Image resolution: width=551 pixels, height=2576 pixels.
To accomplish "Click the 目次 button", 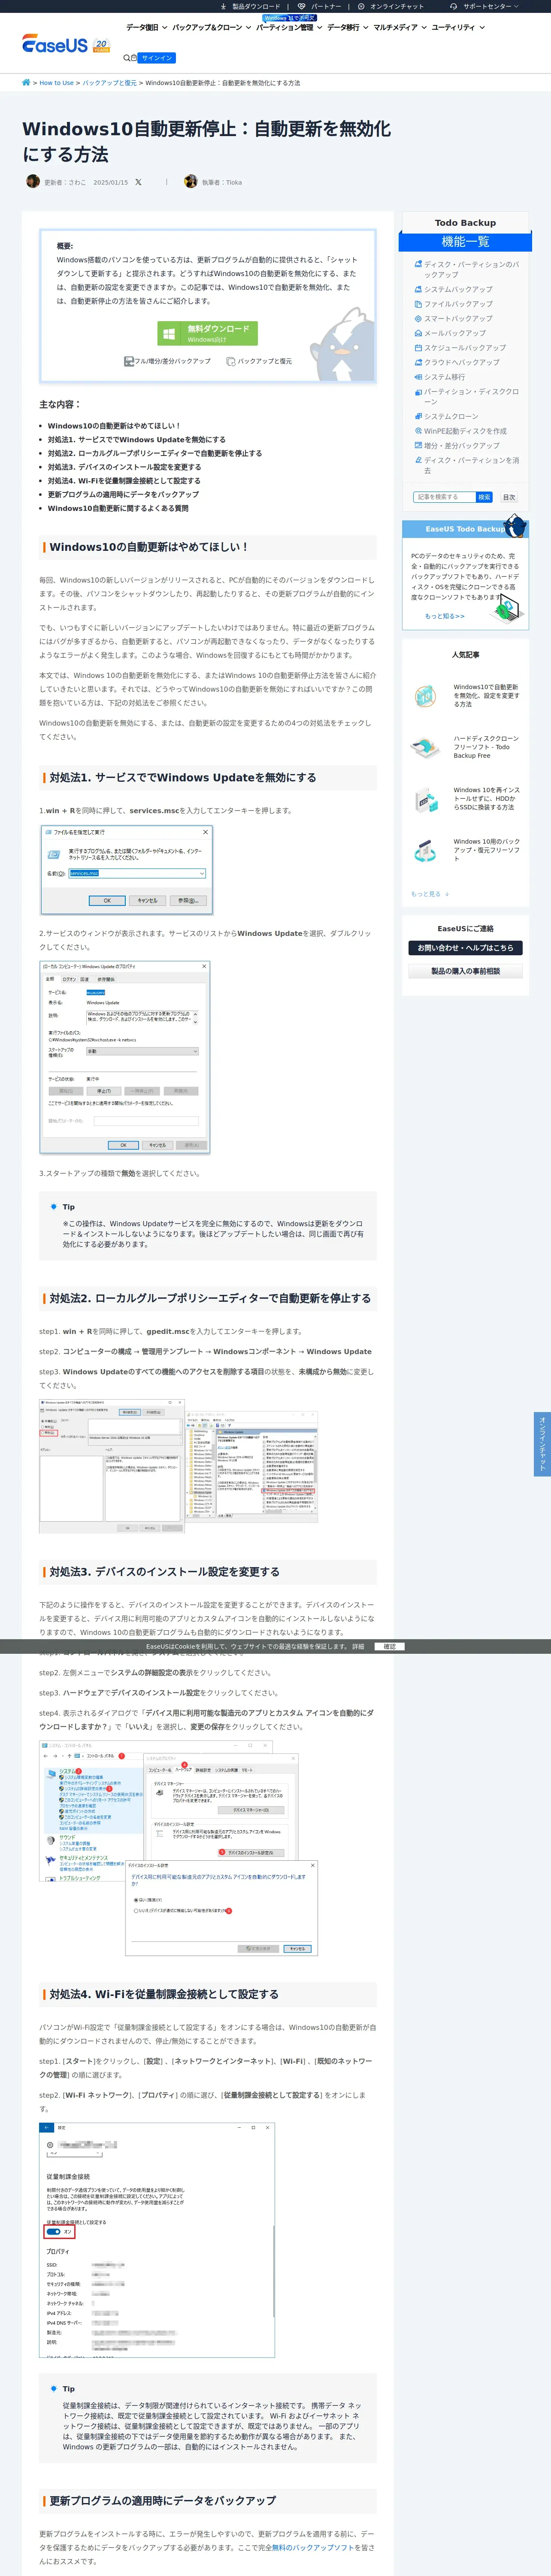I will click(509, 497).
